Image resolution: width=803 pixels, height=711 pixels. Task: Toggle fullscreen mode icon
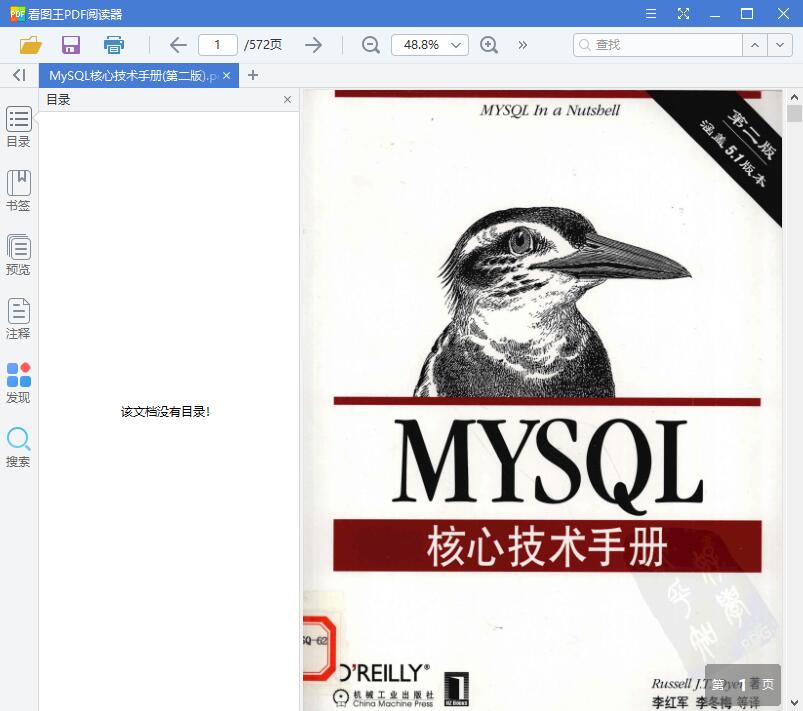[x=683, y=14]
